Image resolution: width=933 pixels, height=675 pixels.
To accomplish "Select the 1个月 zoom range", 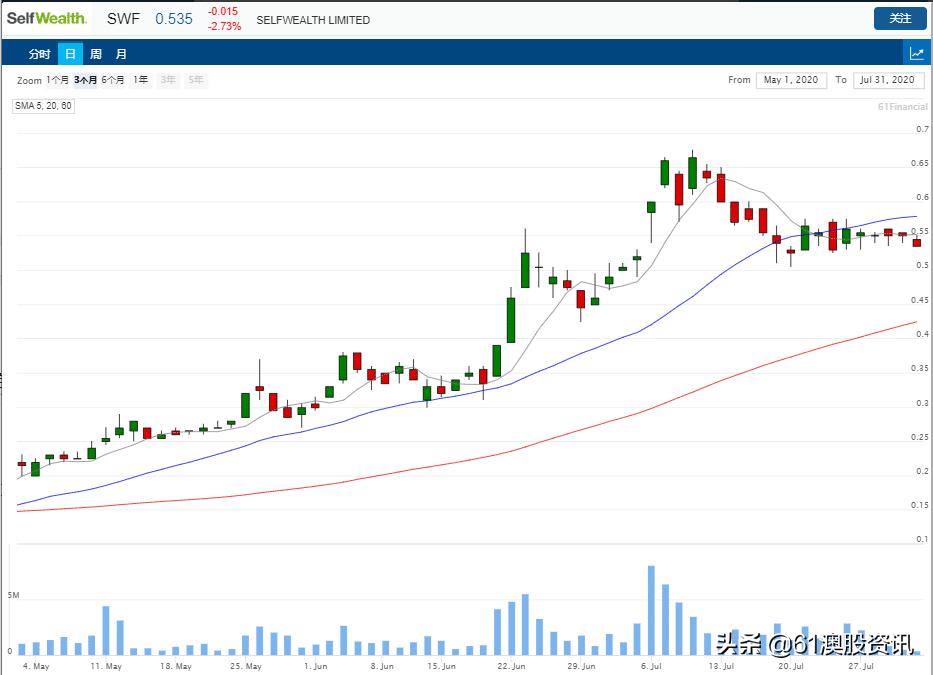I will click(56, 80).
